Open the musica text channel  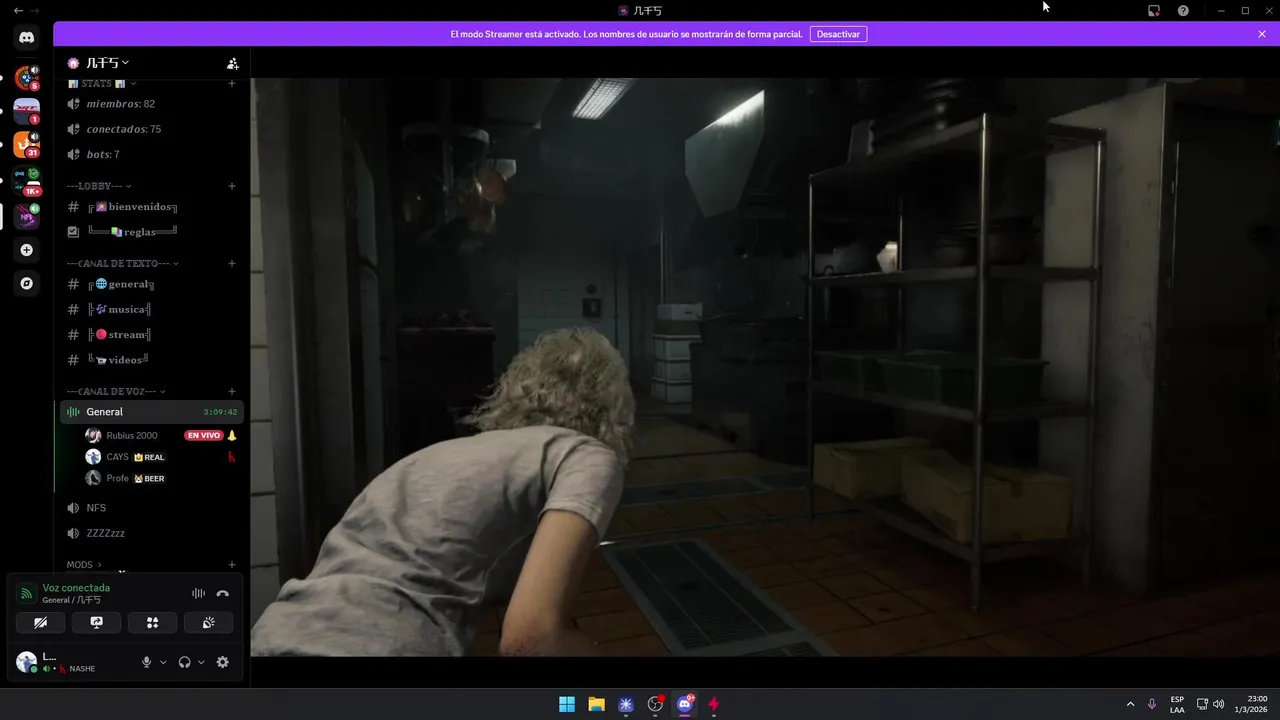(151, 309)
